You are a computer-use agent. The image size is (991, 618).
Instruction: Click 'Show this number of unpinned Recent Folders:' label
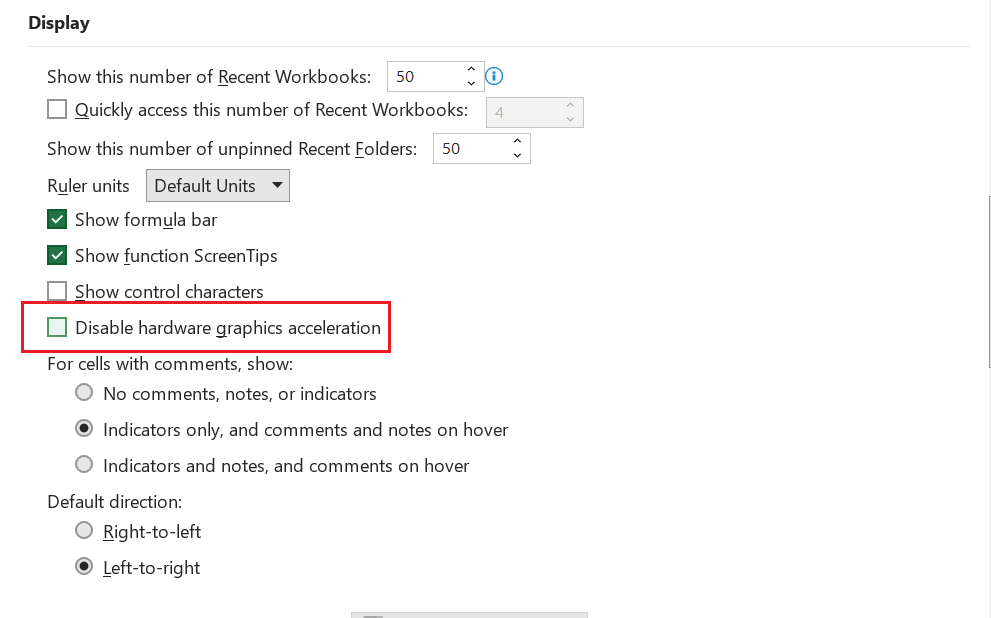point(232,148)
